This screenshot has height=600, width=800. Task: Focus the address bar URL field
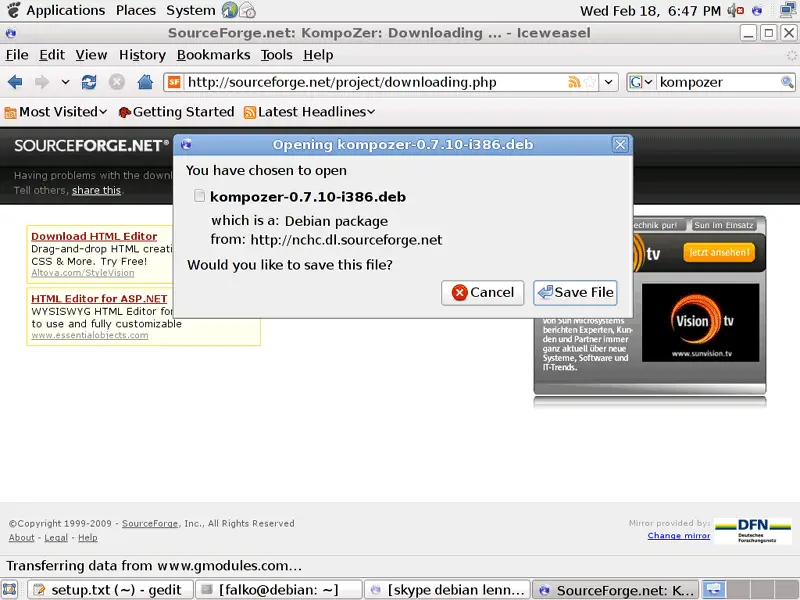375,82
